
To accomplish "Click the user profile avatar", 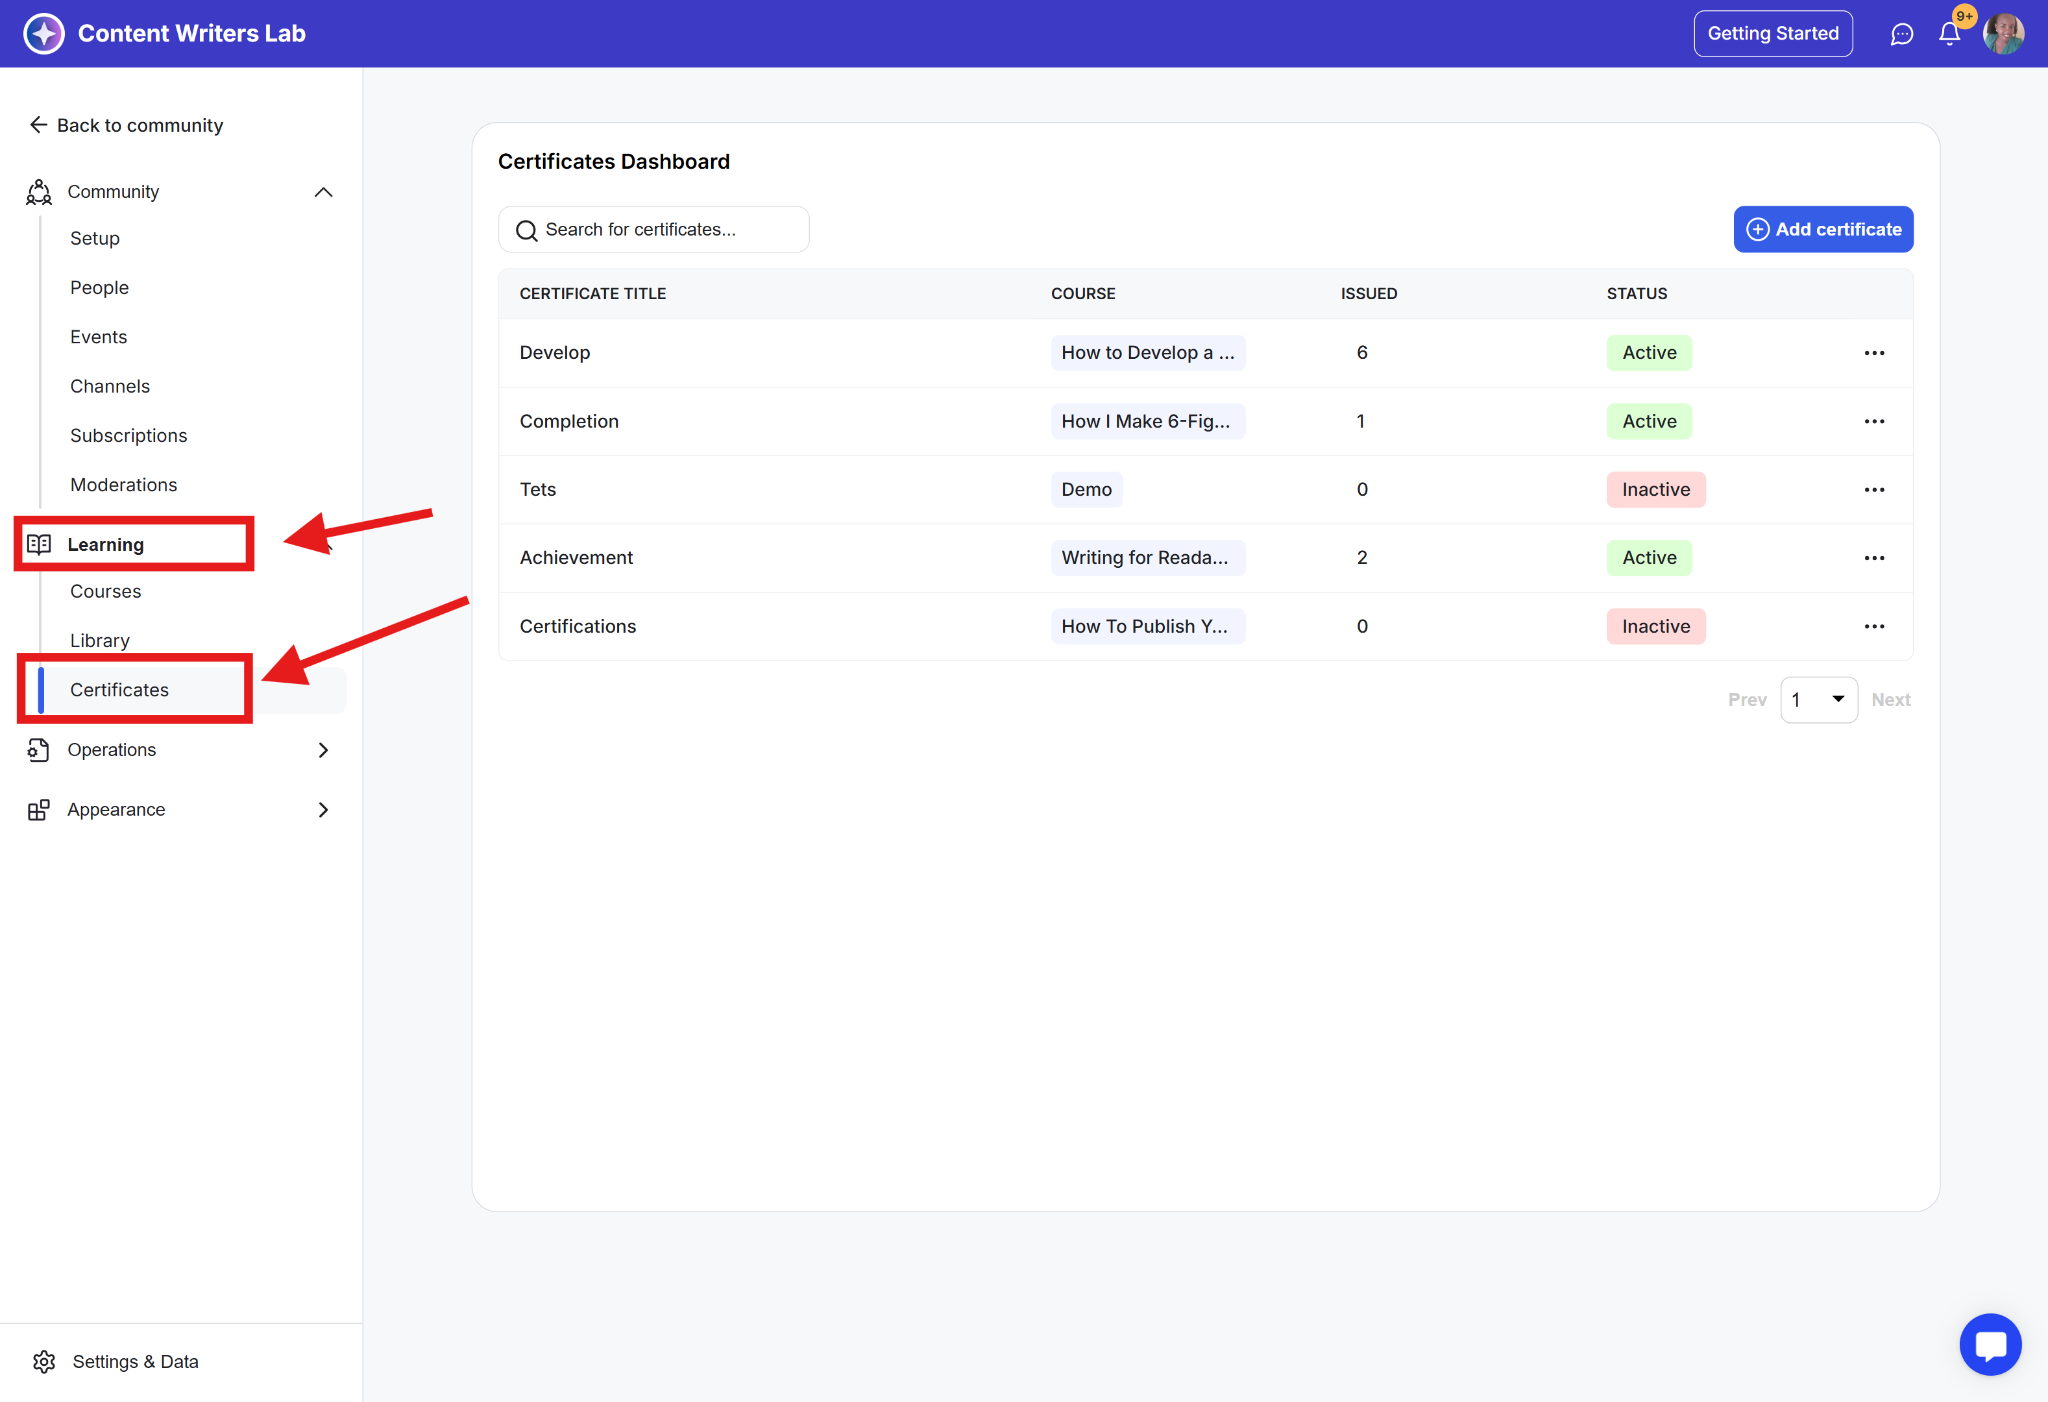I will pyautogui.click(x=2003, y=34).
